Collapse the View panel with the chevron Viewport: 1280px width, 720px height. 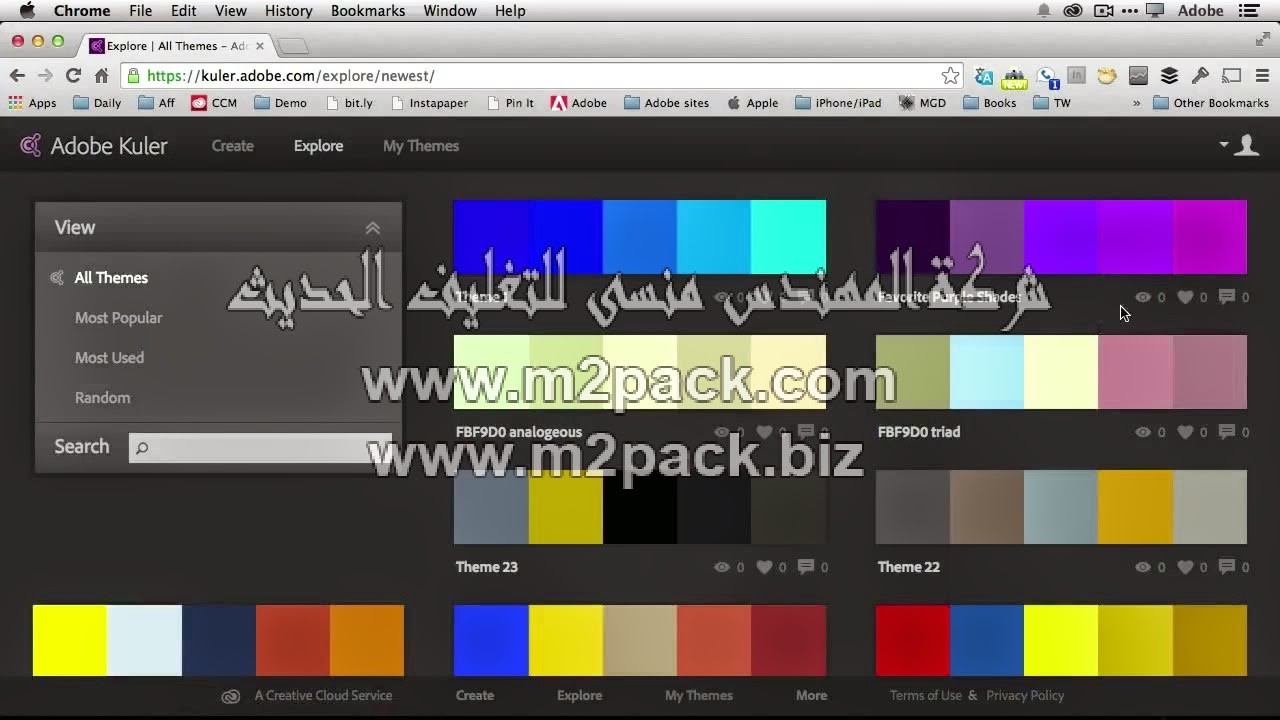(x=372, y=228)
